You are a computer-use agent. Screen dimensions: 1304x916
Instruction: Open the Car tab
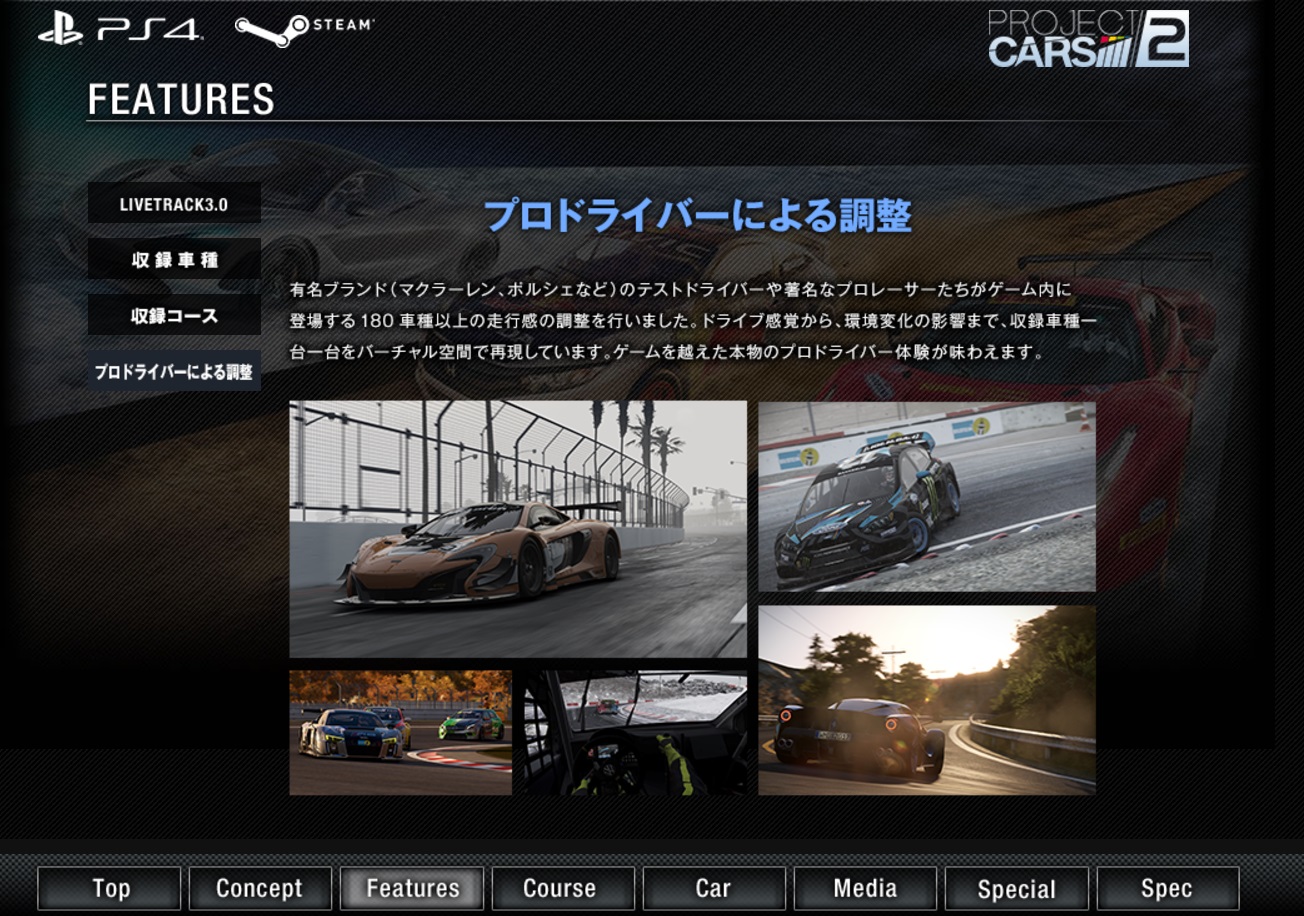(714, 888)
